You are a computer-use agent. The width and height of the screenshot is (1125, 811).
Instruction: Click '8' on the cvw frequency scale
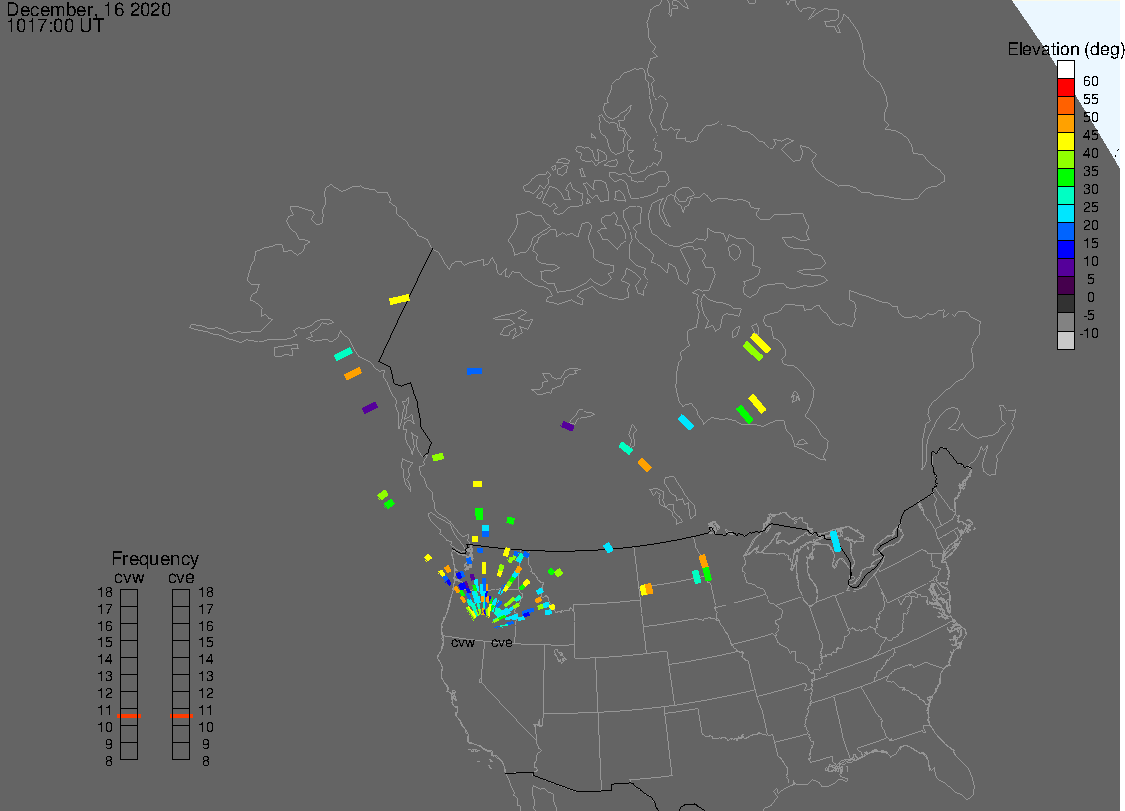109,761
